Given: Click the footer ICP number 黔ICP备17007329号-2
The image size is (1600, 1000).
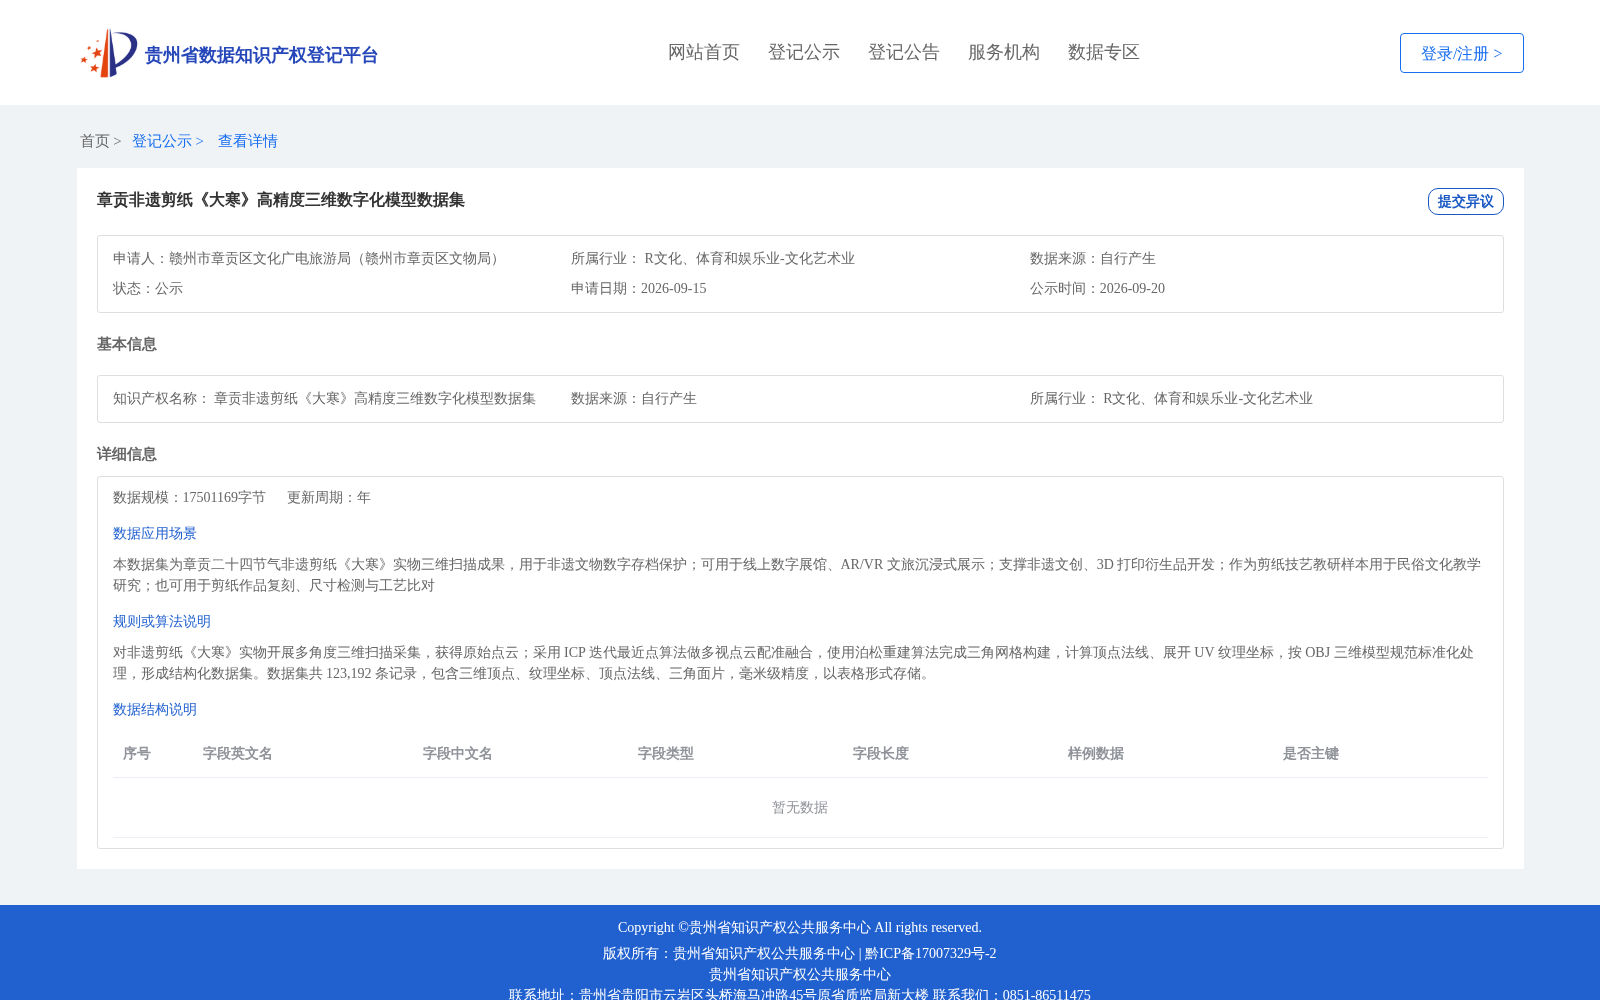Looking at the screenshot, I should 931,953.
